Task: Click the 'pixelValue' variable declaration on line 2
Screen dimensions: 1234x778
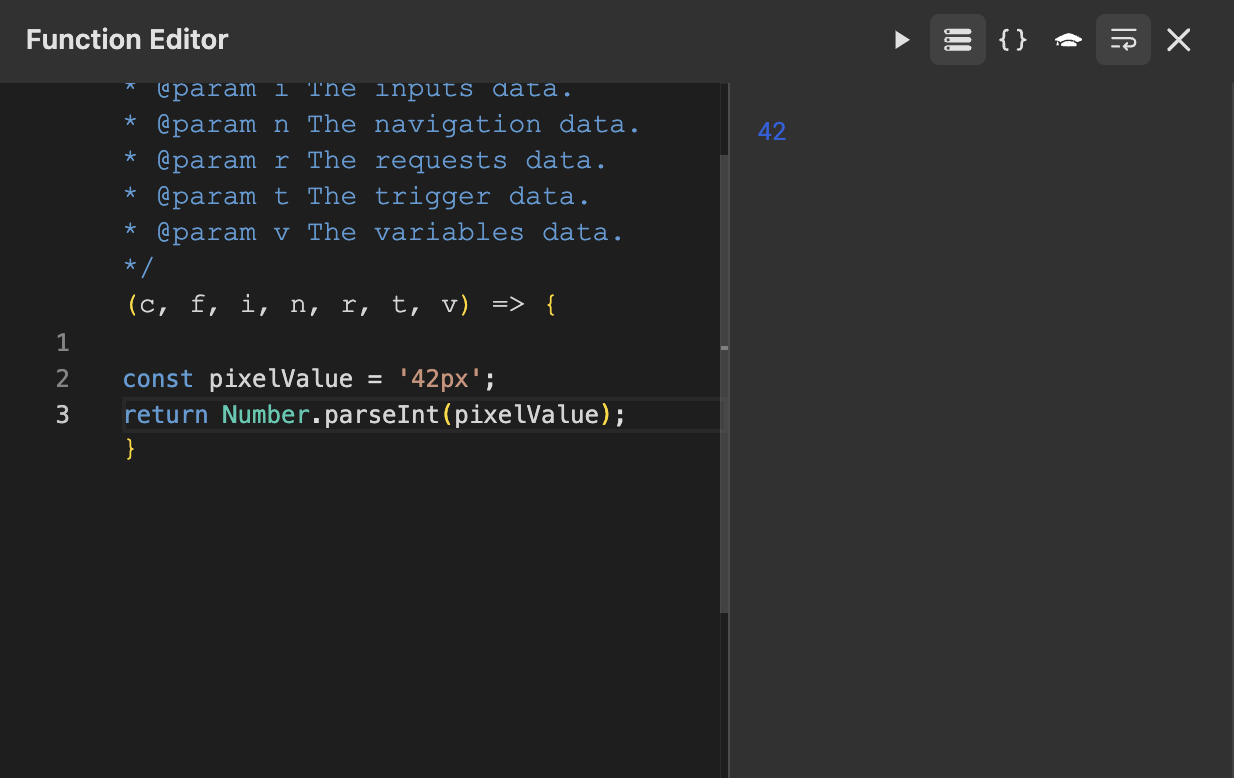Action: pyautogui.click(x=281, y=379)
